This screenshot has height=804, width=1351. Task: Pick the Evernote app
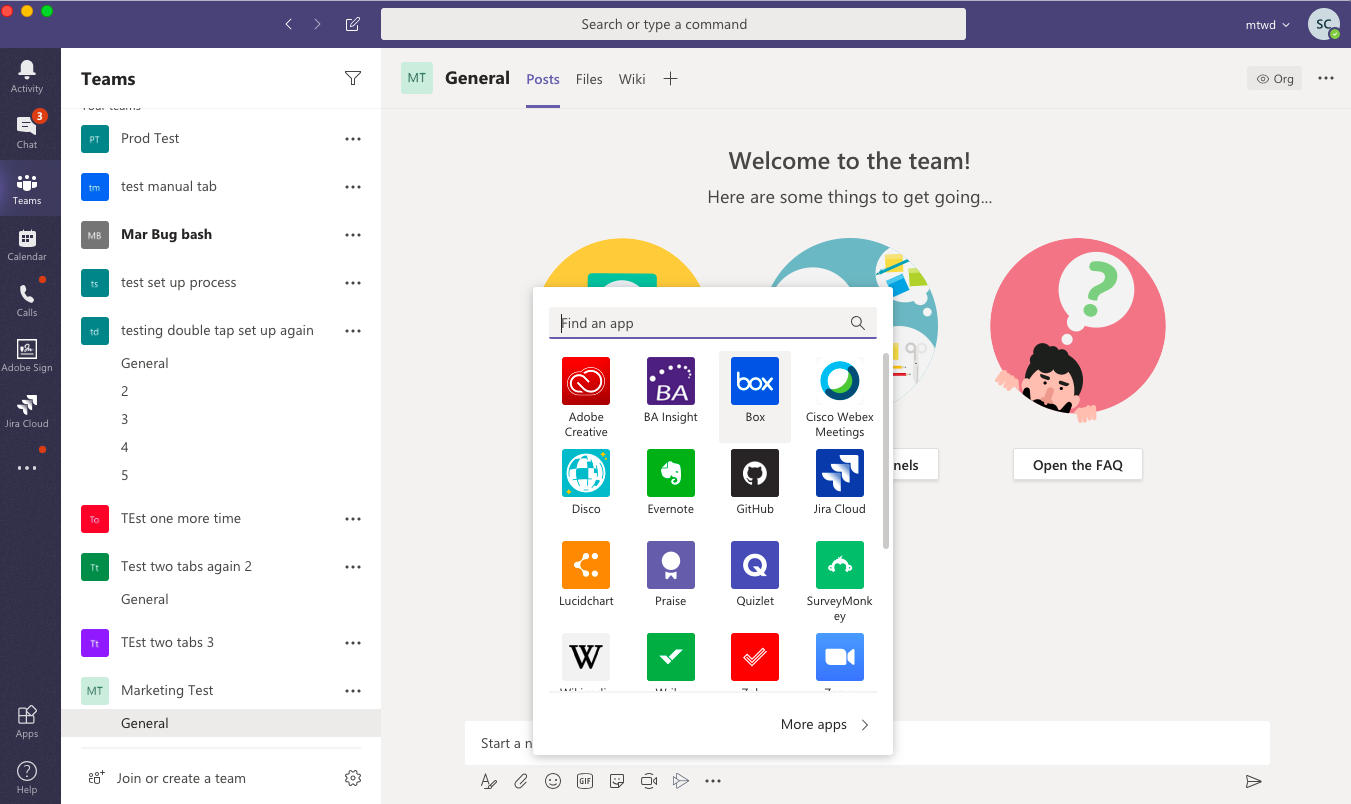pos(671,482)
